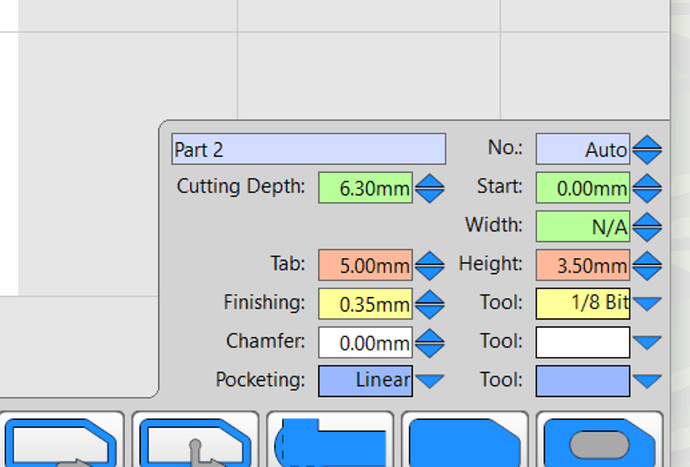The height and width of the screenshot is (467, 690).
Task: Expand the empty white Tool dropdown
Action: coord(647,343)
